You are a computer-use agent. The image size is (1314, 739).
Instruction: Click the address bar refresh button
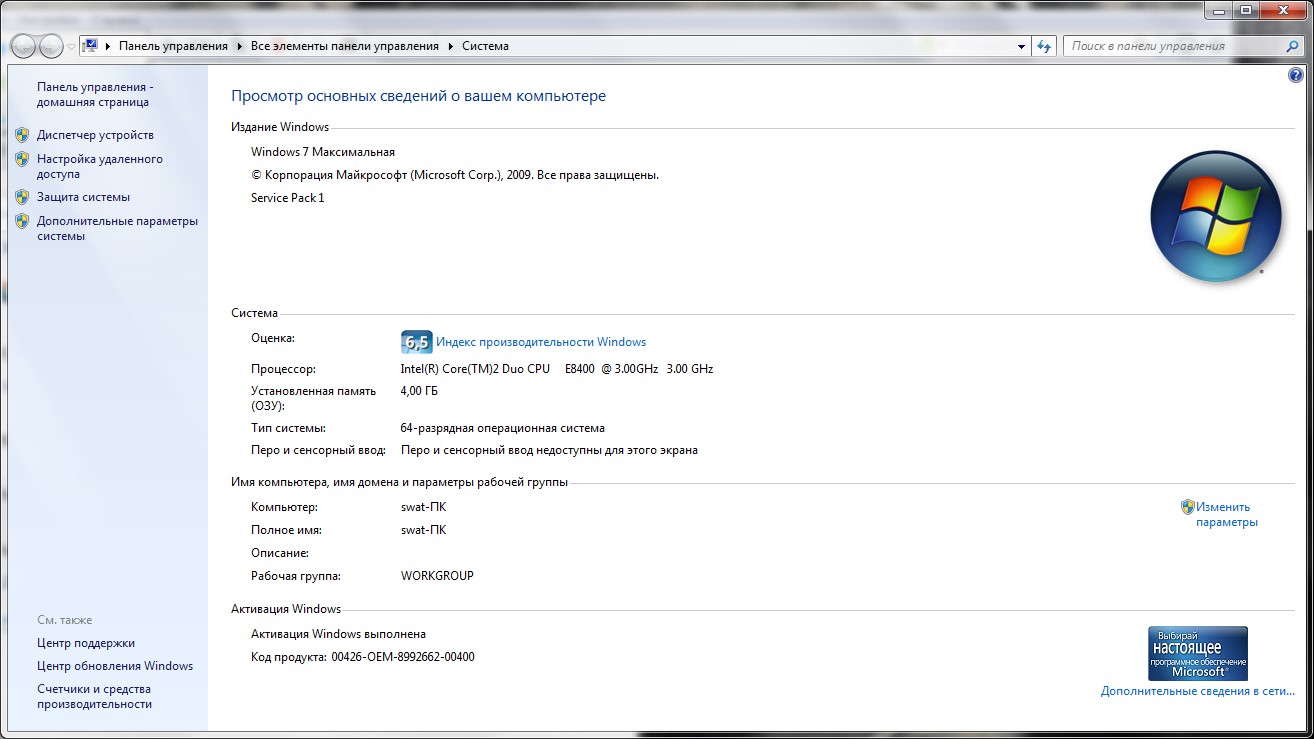tap(1045, 46)
